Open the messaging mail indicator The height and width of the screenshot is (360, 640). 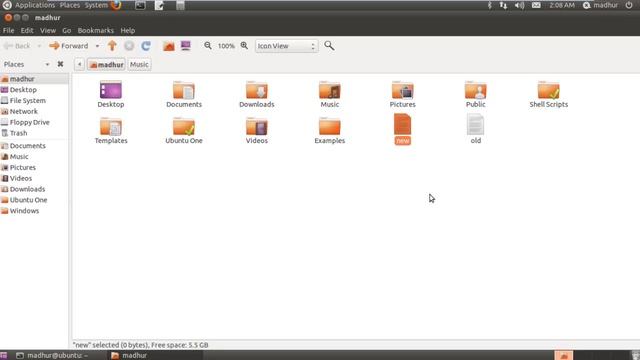536,5
